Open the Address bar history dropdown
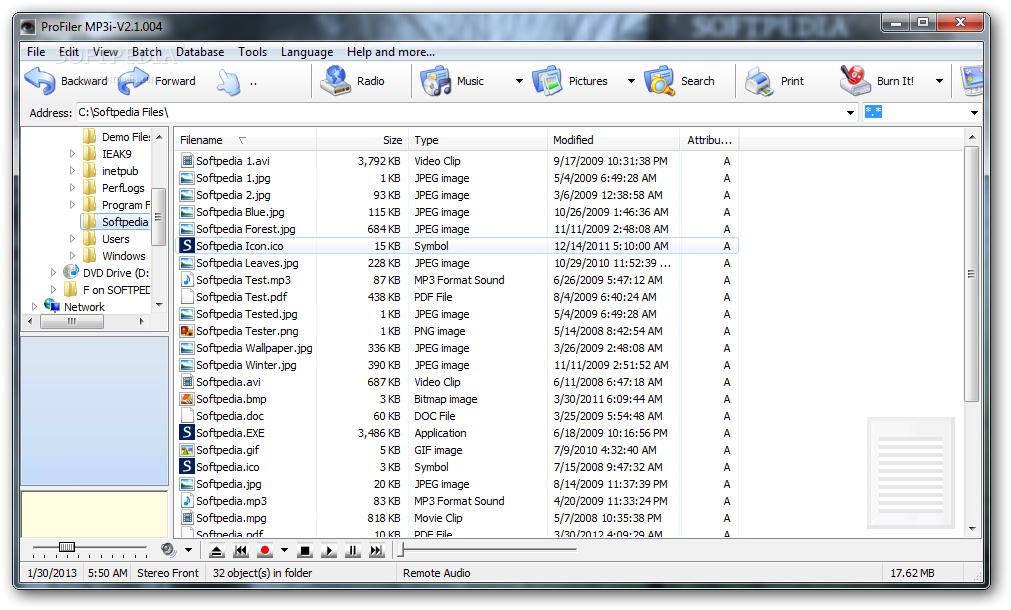This screenshot has width=1011, height=610. (x=850, y=113)
